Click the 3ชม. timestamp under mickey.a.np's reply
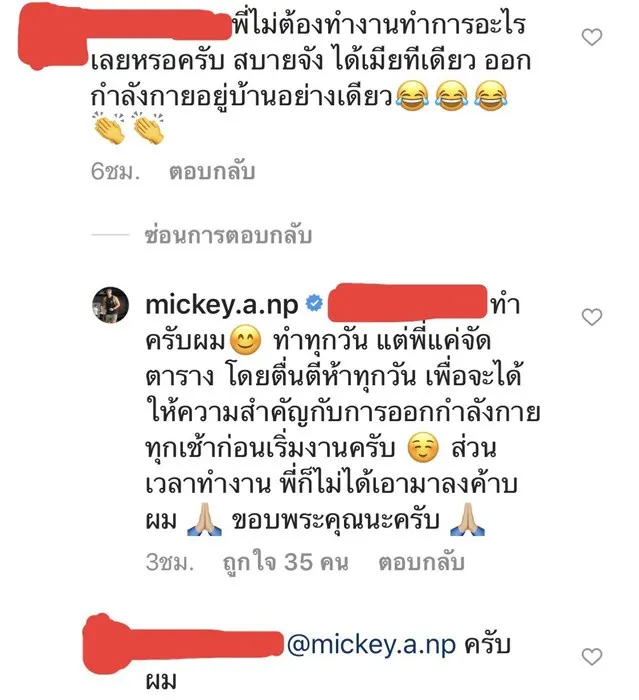This screenshot has height=700, width=639. click(x=170, y=562)
